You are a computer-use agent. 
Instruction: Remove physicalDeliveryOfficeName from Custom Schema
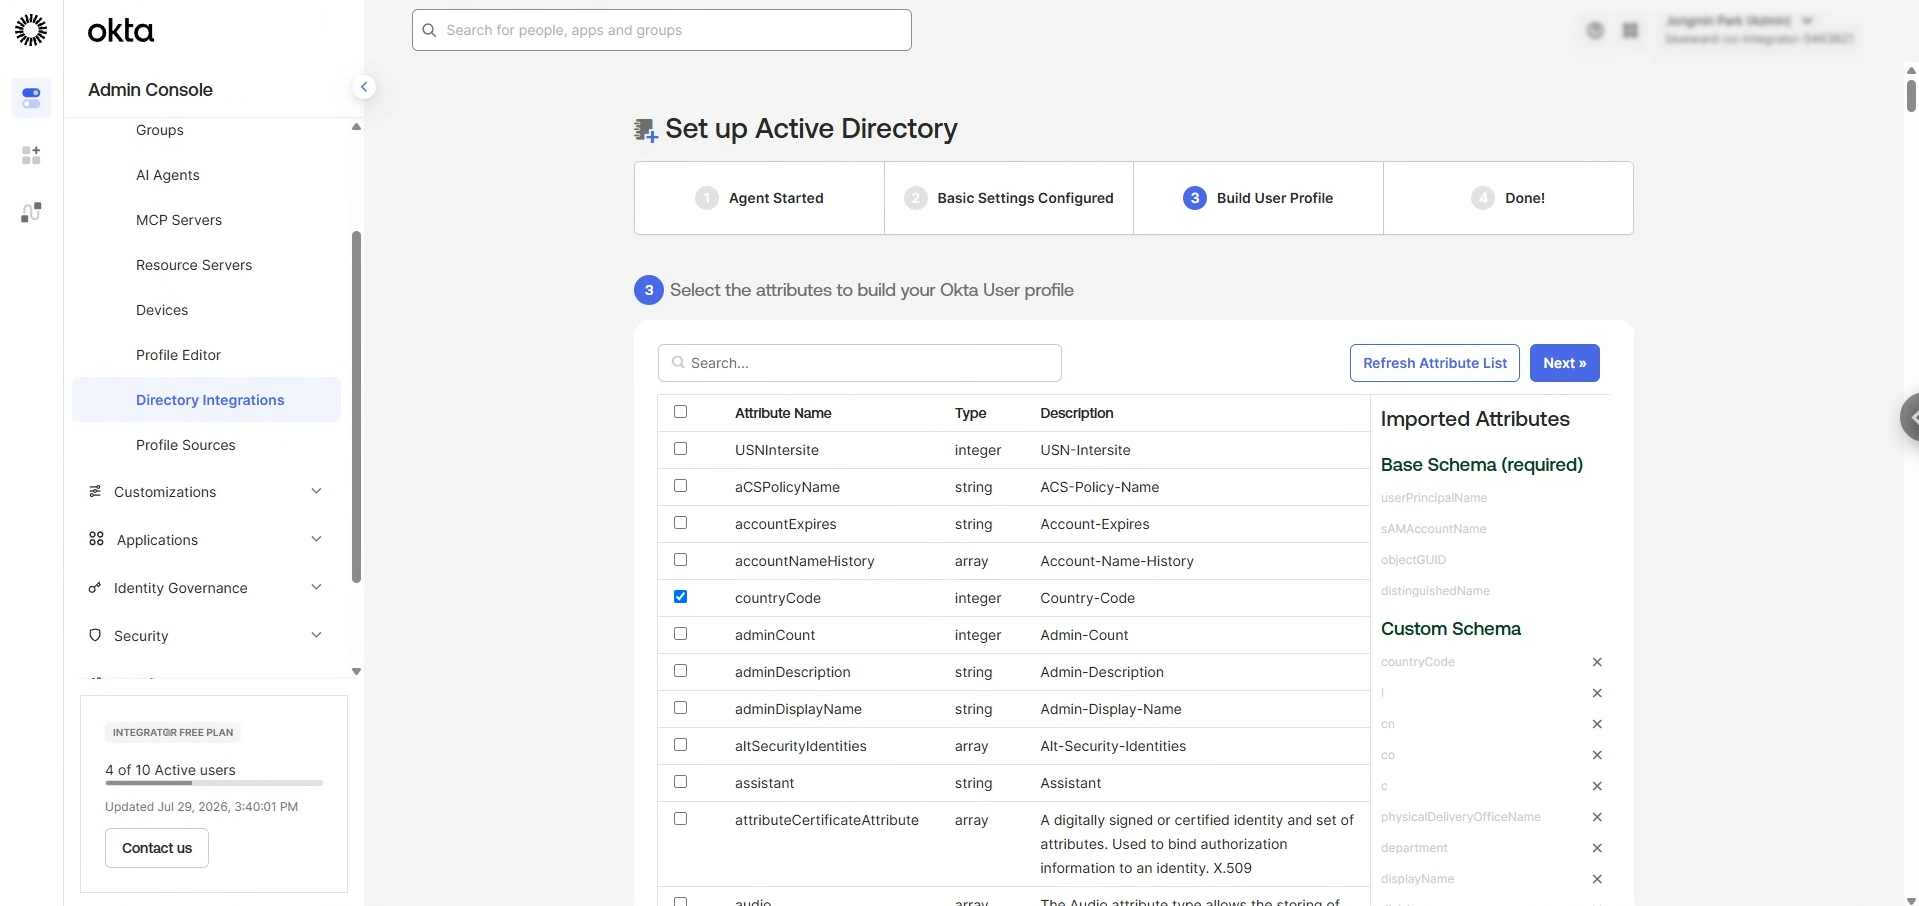(x=1597, y=817)
